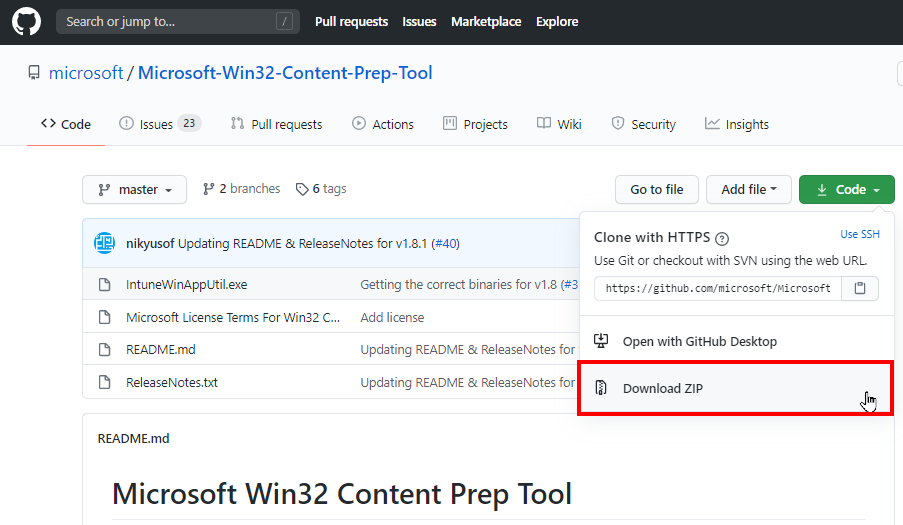Copy clone URL with clipboard icon
The image size is (903, 525).
[x=860, y=288]
